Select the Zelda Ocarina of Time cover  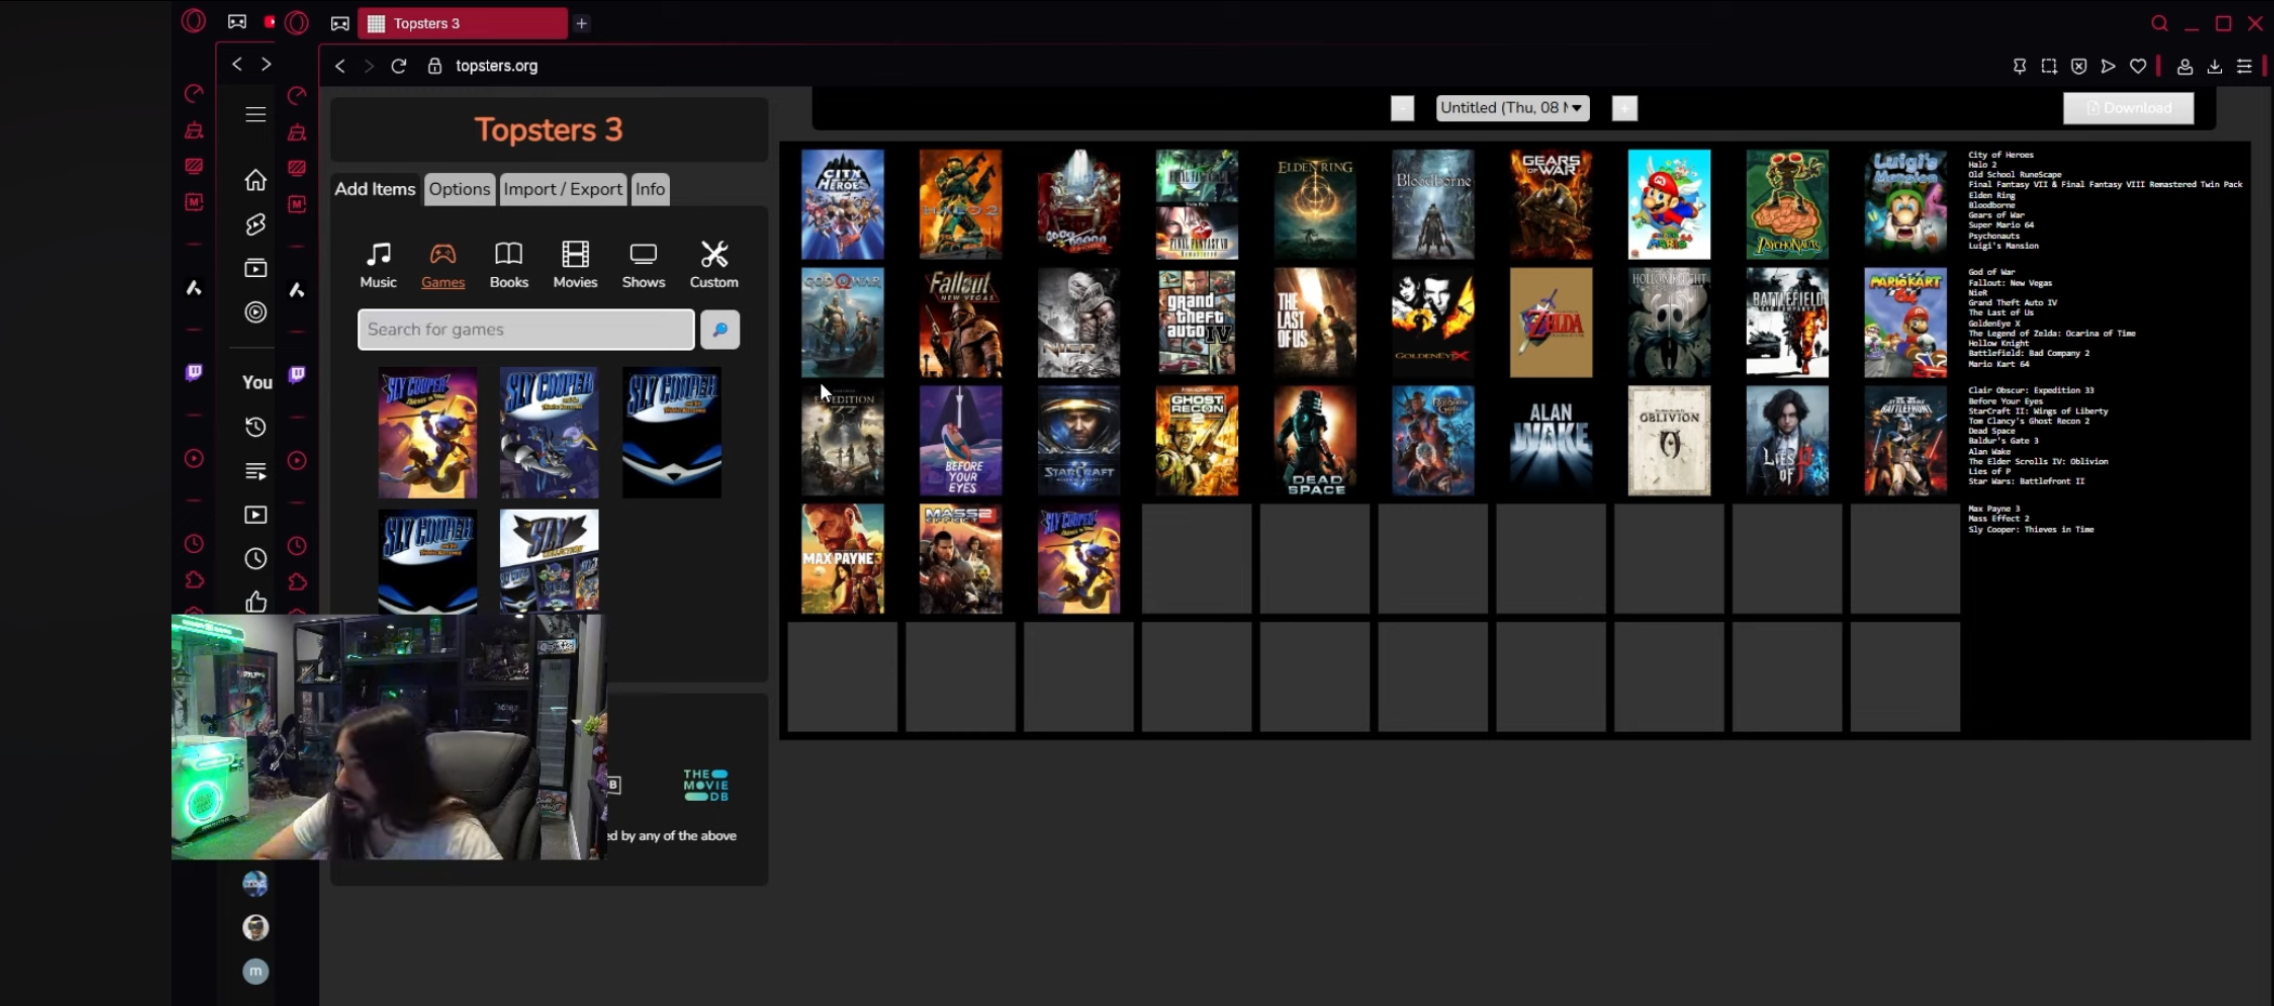pos(1550,322)
